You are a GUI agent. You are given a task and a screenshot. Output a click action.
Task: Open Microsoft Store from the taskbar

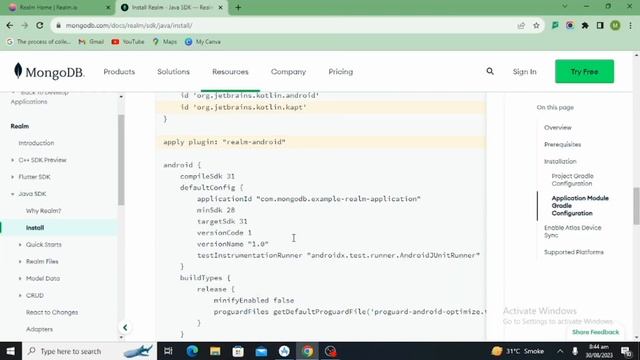238,351
